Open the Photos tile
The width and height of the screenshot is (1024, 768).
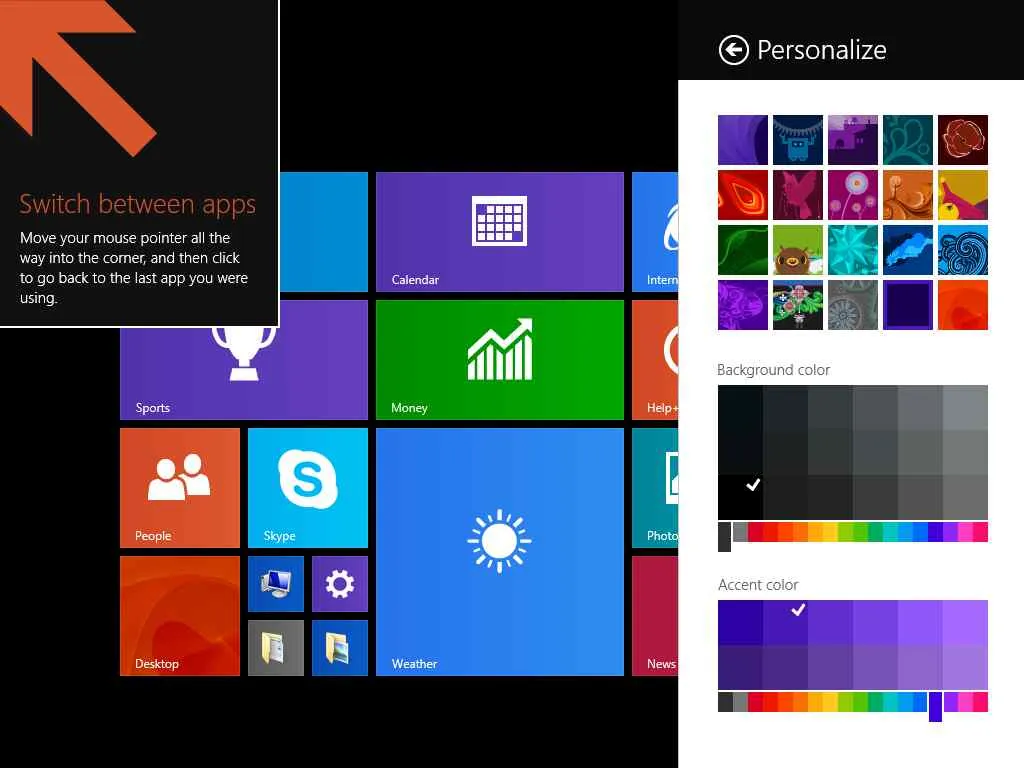[x=655, y=488]
